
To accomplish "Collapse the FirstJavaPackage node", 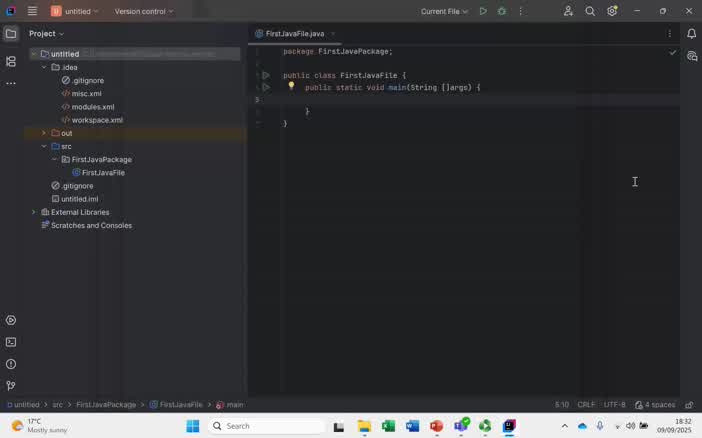I will coord(55,159).
